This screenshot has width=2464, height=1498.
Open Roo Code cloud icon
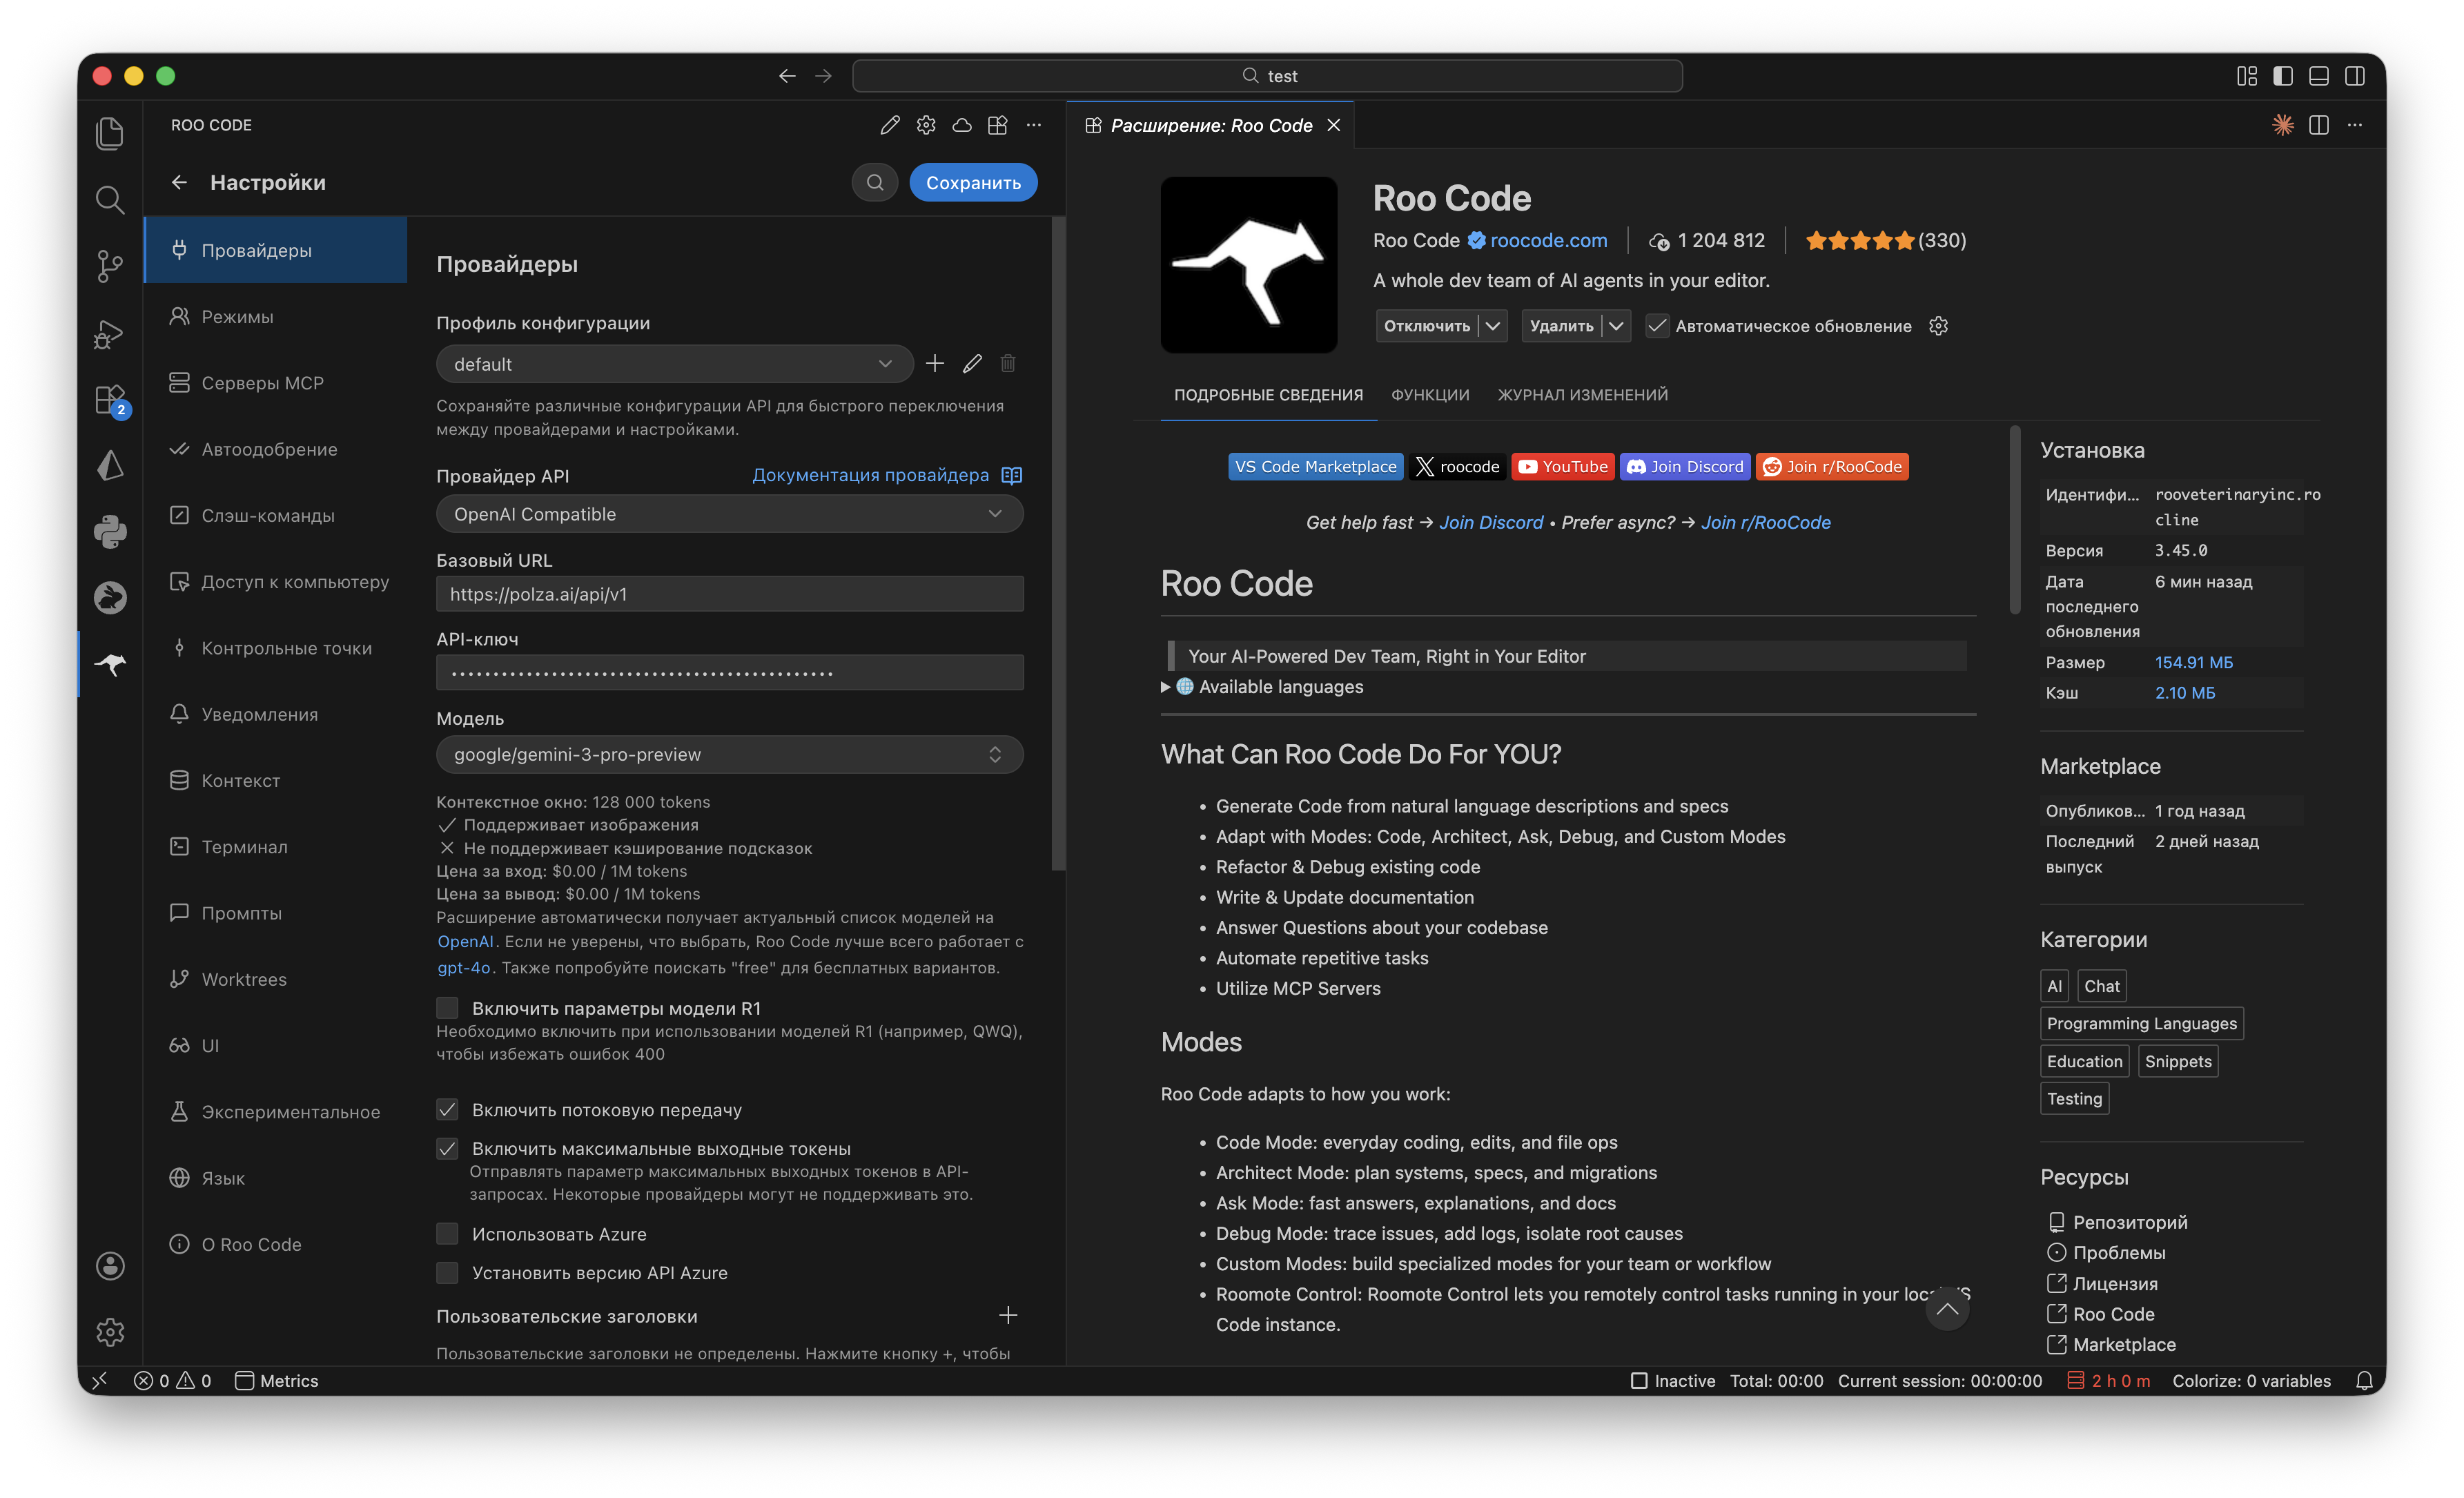pyautogui.click(x=962, y=125)
